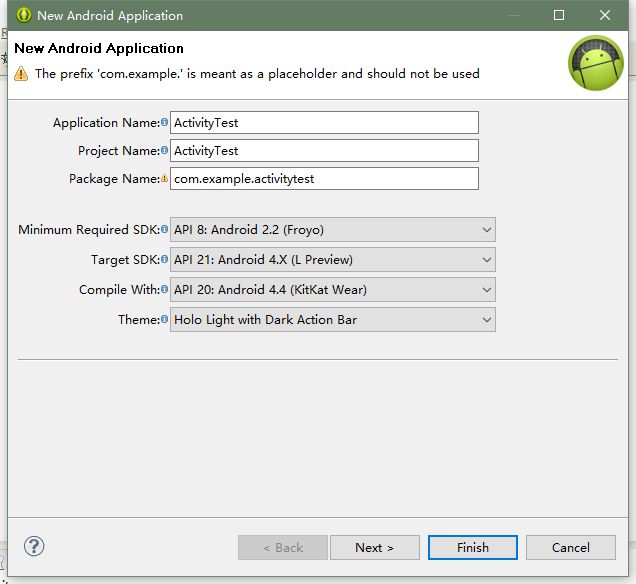Click the Project Name text field

tap(324, 150)
